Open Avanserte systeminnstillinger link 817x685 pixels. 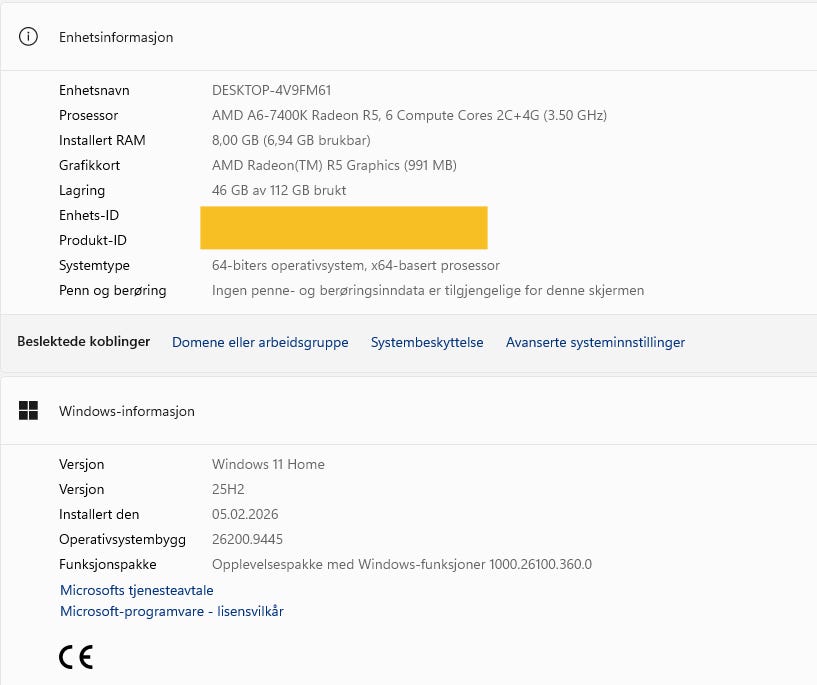tap(595, 342)
